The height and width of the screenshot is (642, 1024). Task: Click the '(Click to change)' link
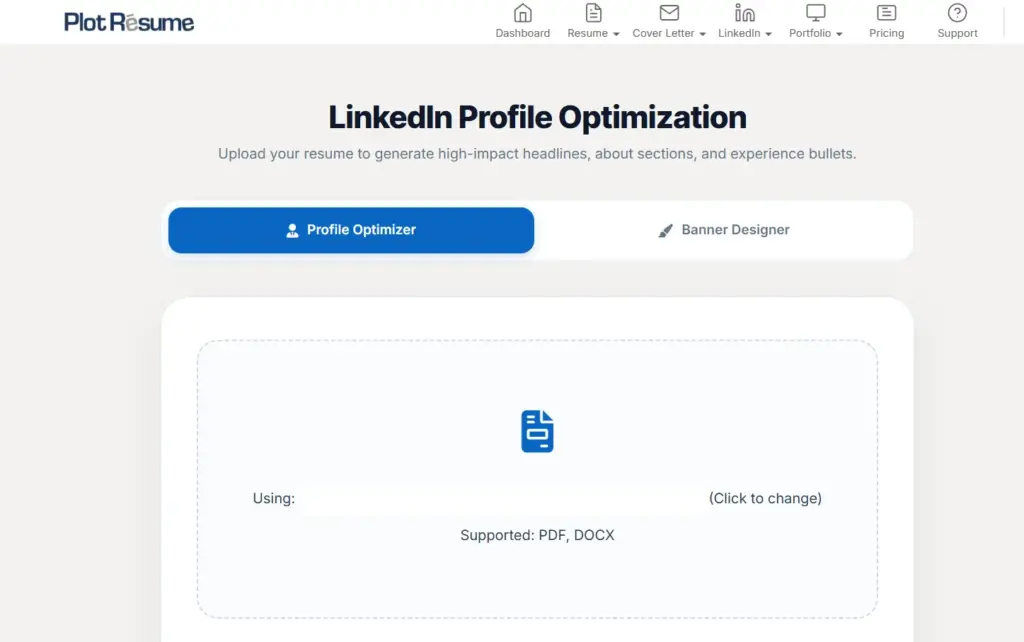pyautogui.click(x=765, y=498)
